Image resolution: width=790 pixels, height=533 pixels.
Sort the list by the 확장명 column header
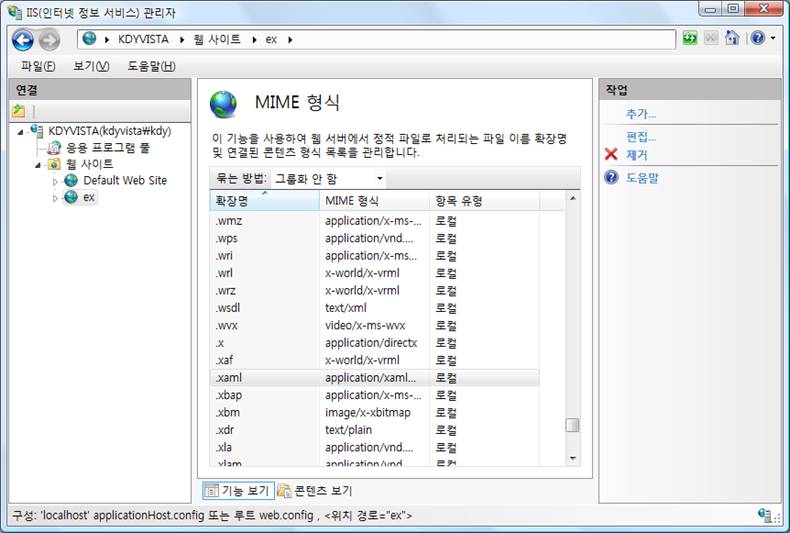pyautogui.click(x=263, y=201)
